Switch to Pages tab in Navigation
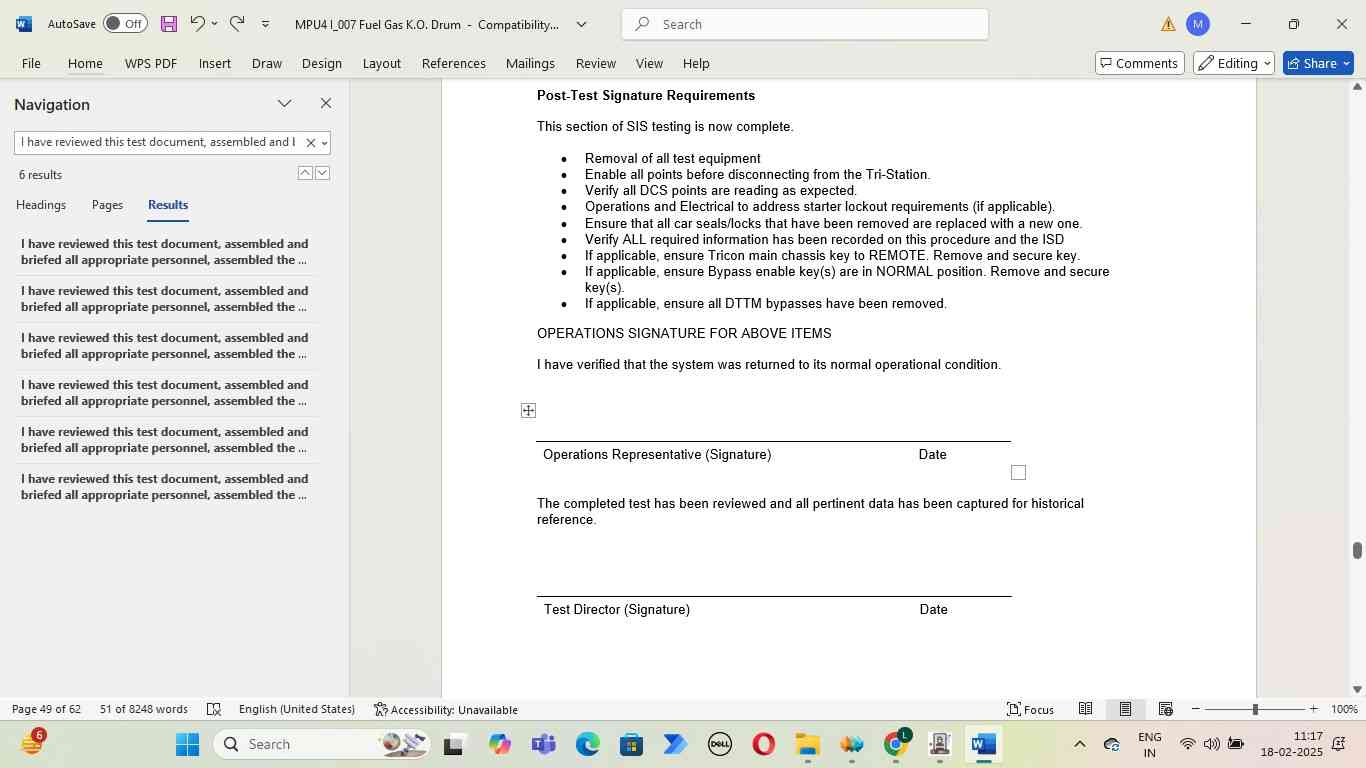 point(107,205)
